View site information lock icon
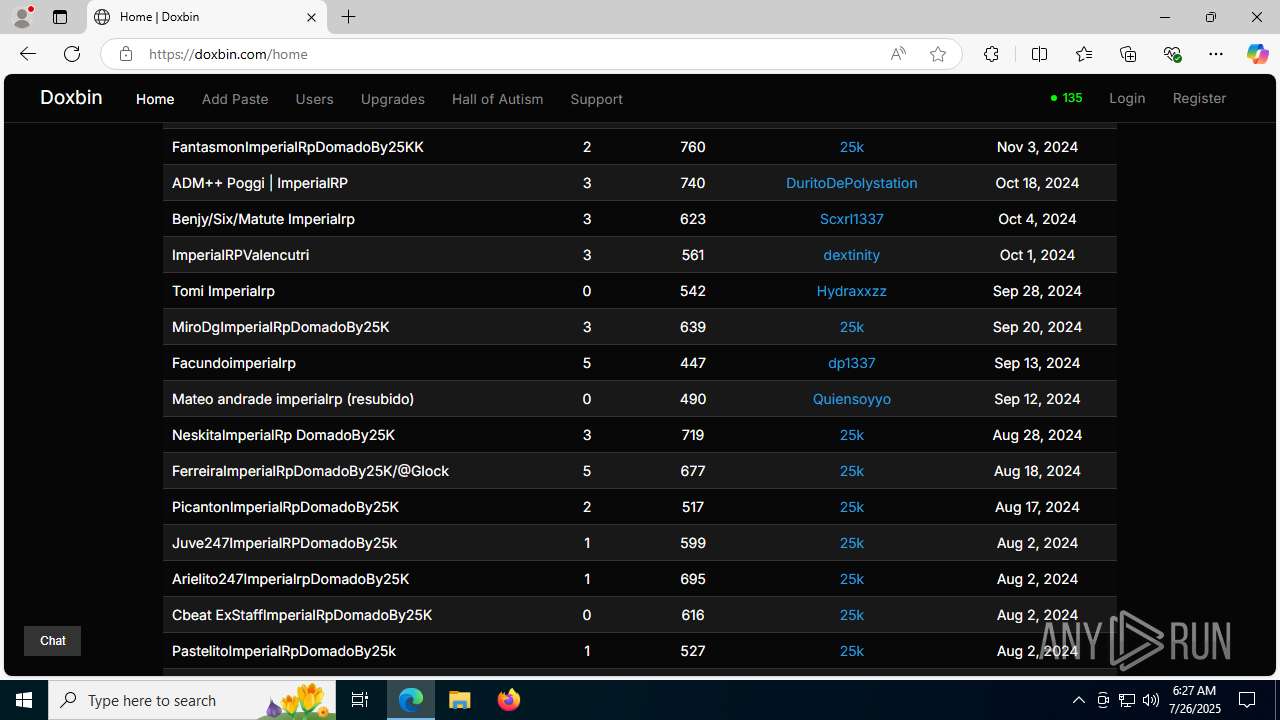The height and width of the screenshot is (720, 1280). point(125,54)
